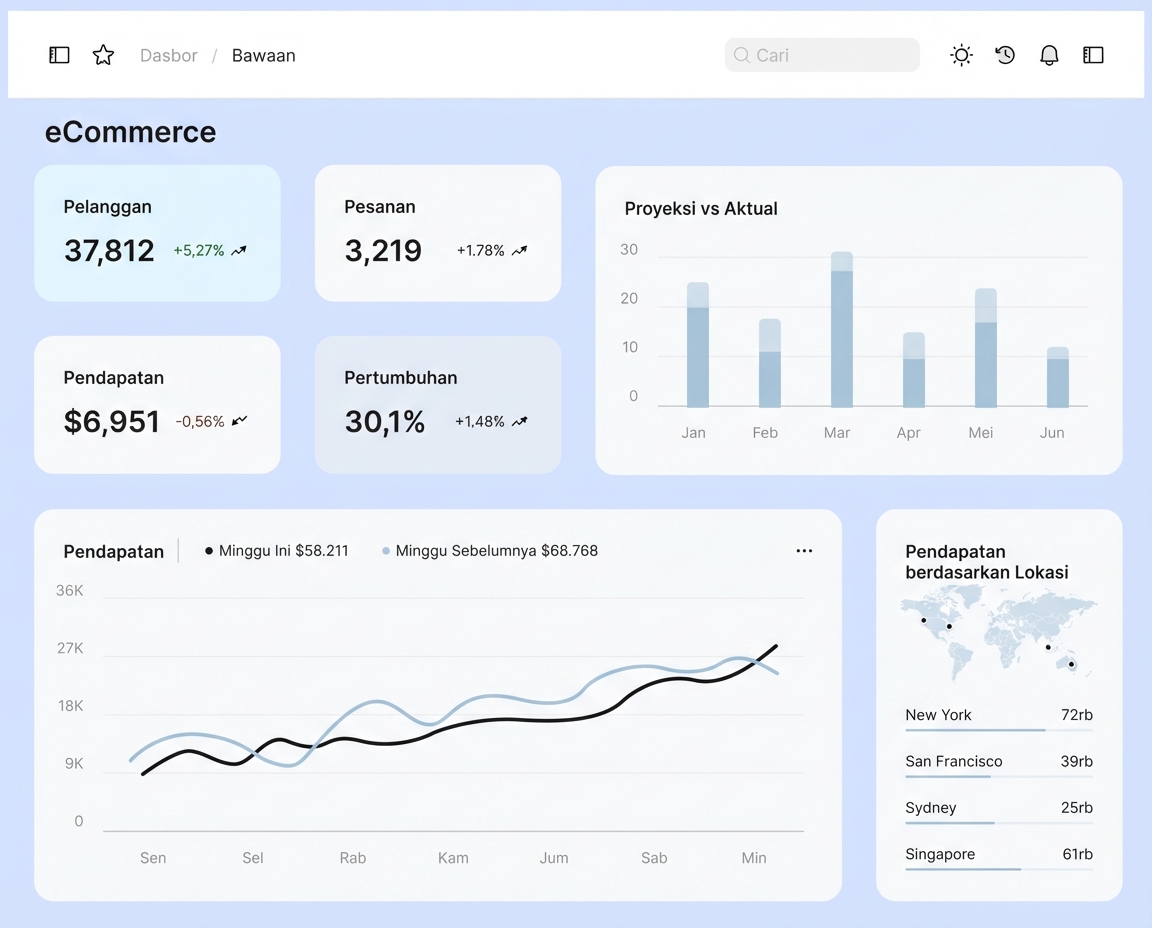Screen dimensions: 1152x928
Task: Open the Pesanan card
Action: tap(438, 233)
